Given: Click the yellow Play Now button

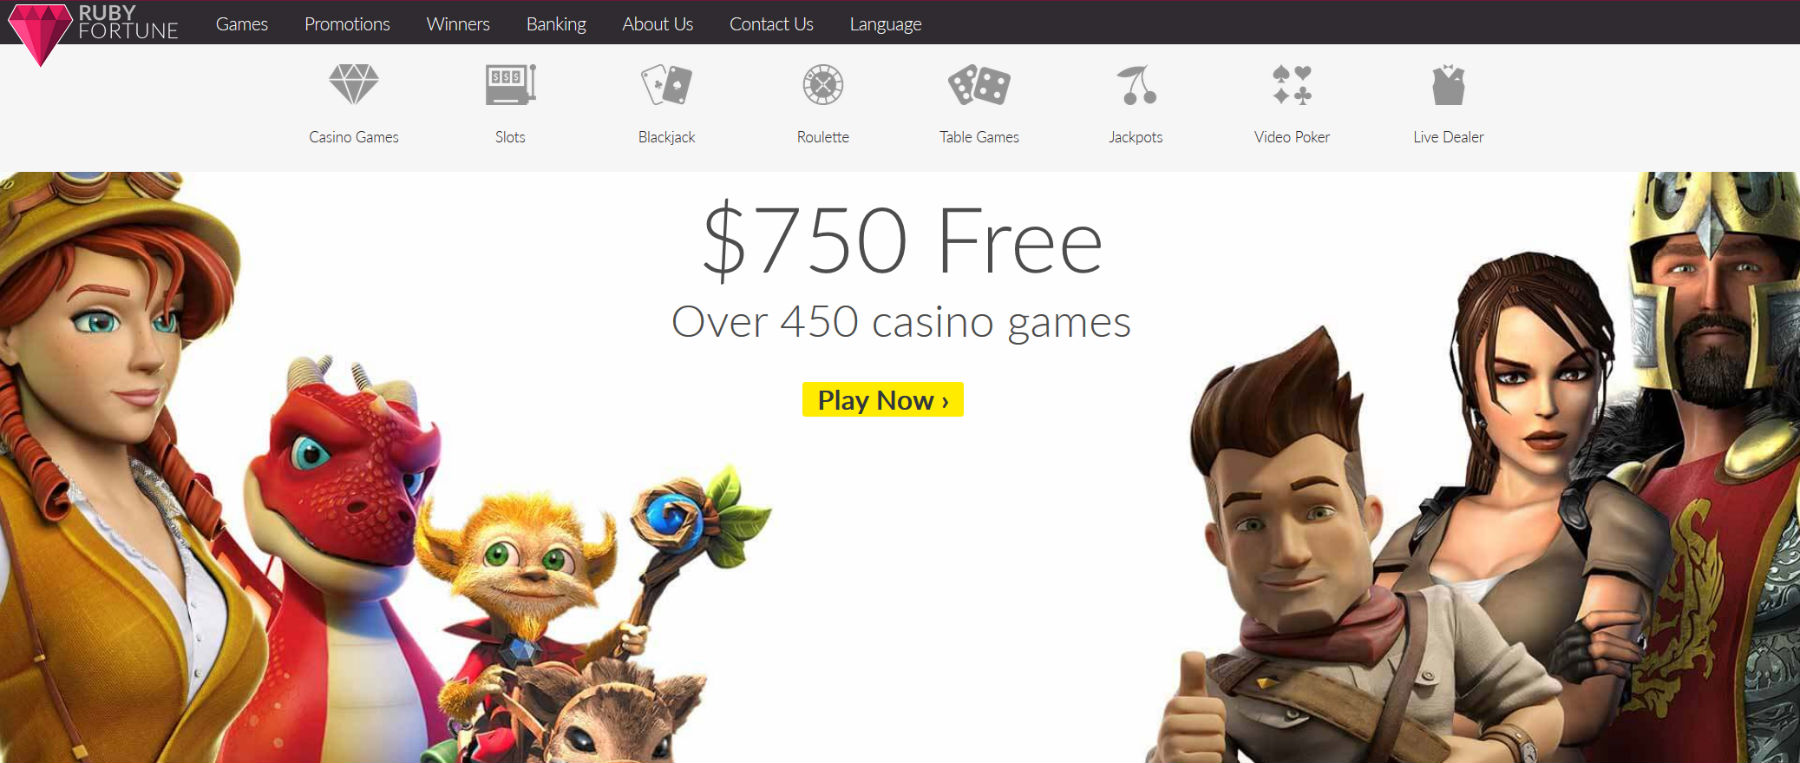Looking at the screenshot, I should click(883, 399).
